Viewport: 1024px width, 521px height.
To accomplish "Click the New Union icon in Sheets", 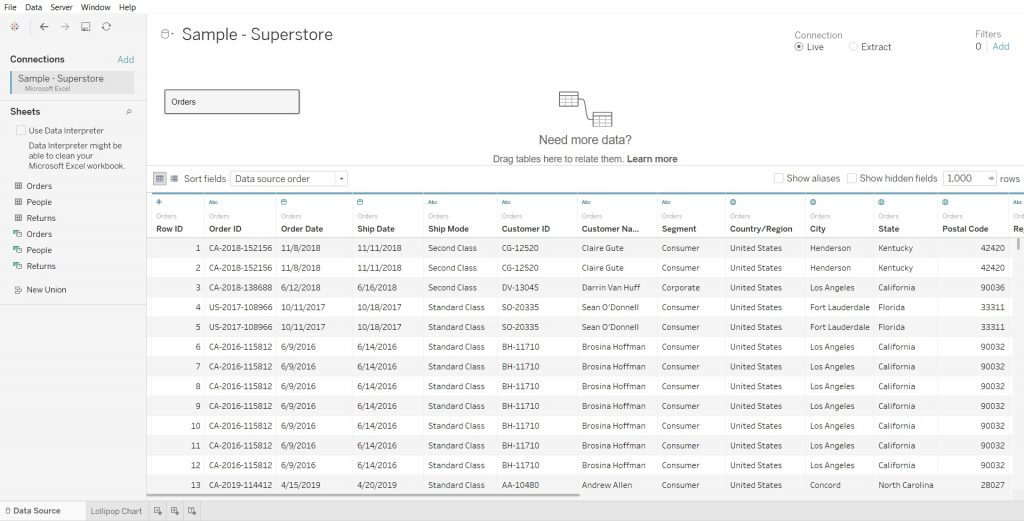I will point(18,290).
